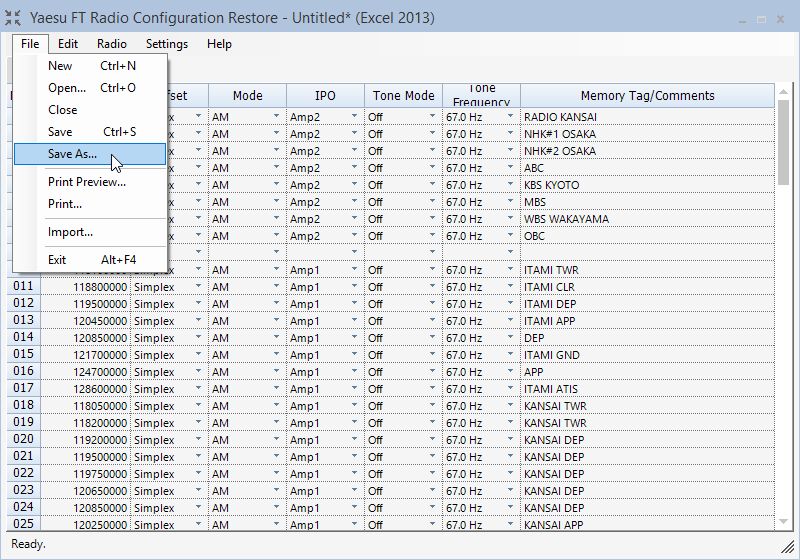Viewport: 800px width, 560px height.
Task: Select Import... in the File menu
Action: pyautogui.click(x=90, y=232)
